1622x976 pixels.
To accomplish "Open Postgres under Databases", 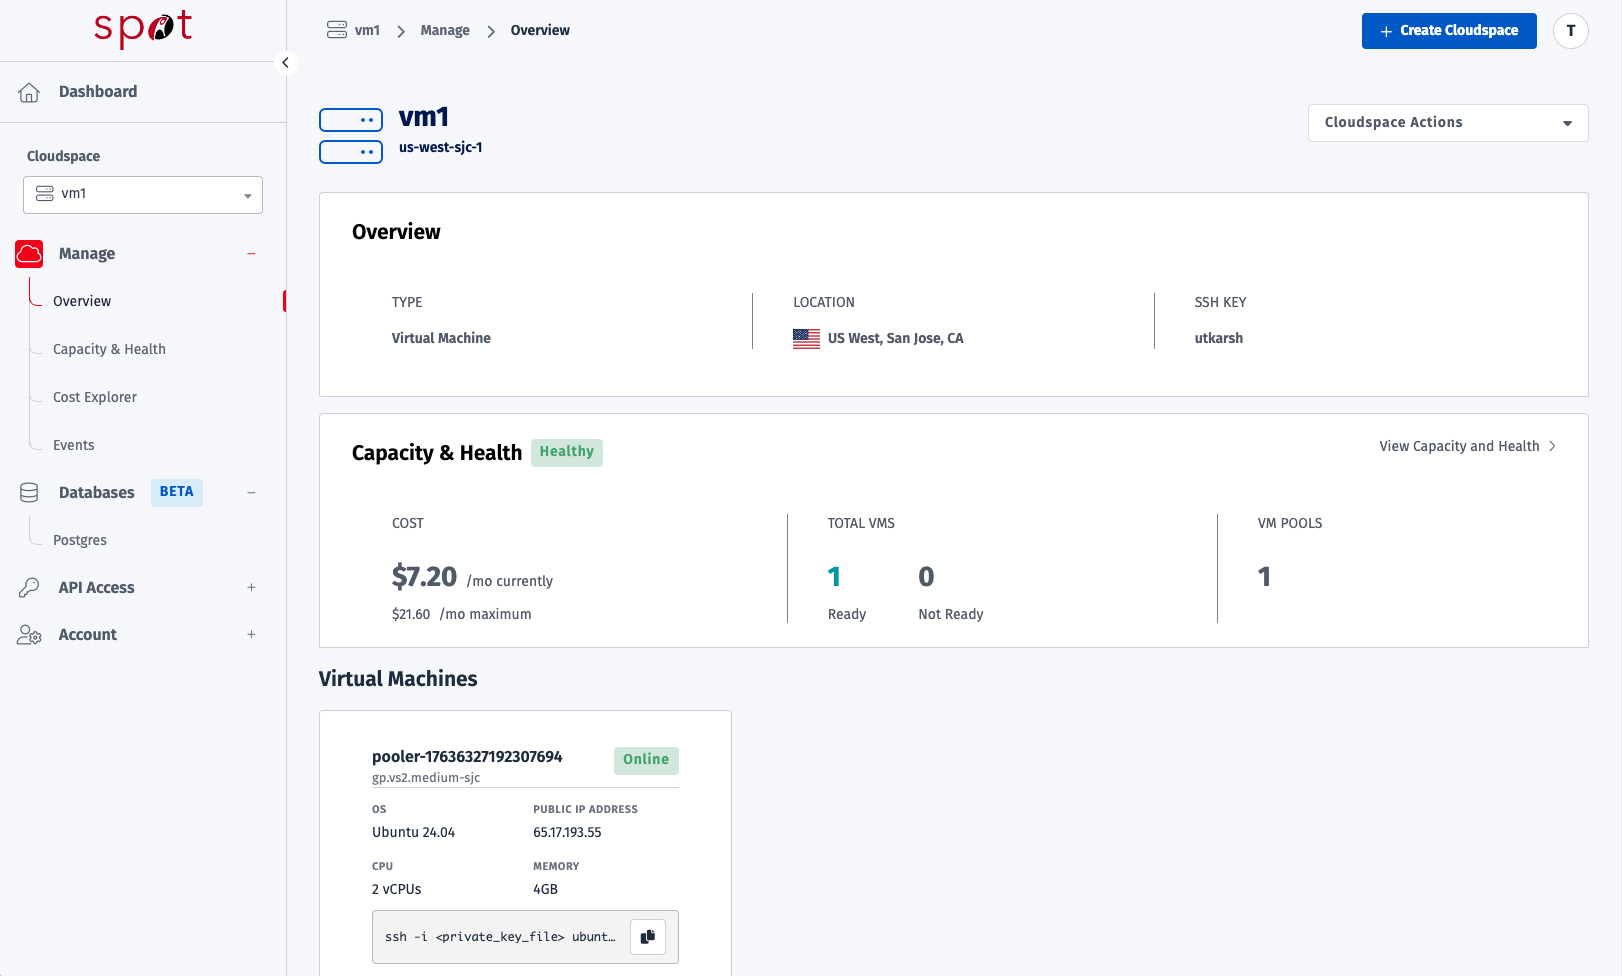I will coord(80,540).
